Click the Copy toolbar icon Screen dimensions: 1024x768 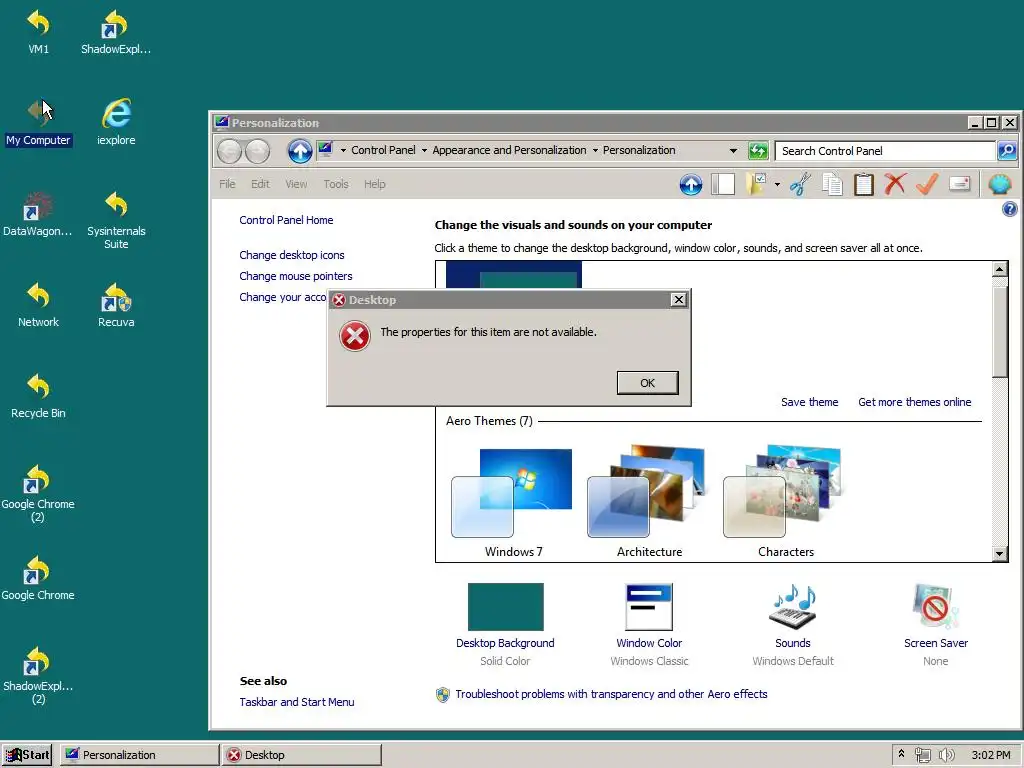(832, 184)
